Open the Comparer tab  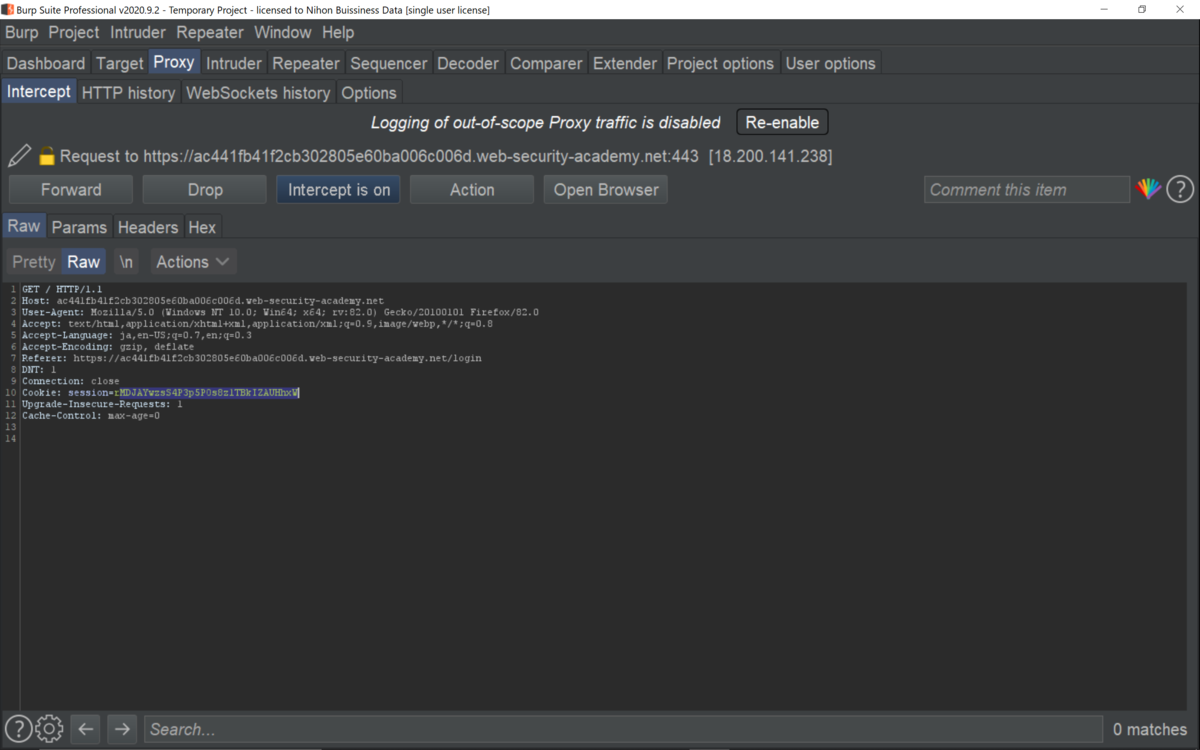tap(546, 63)
